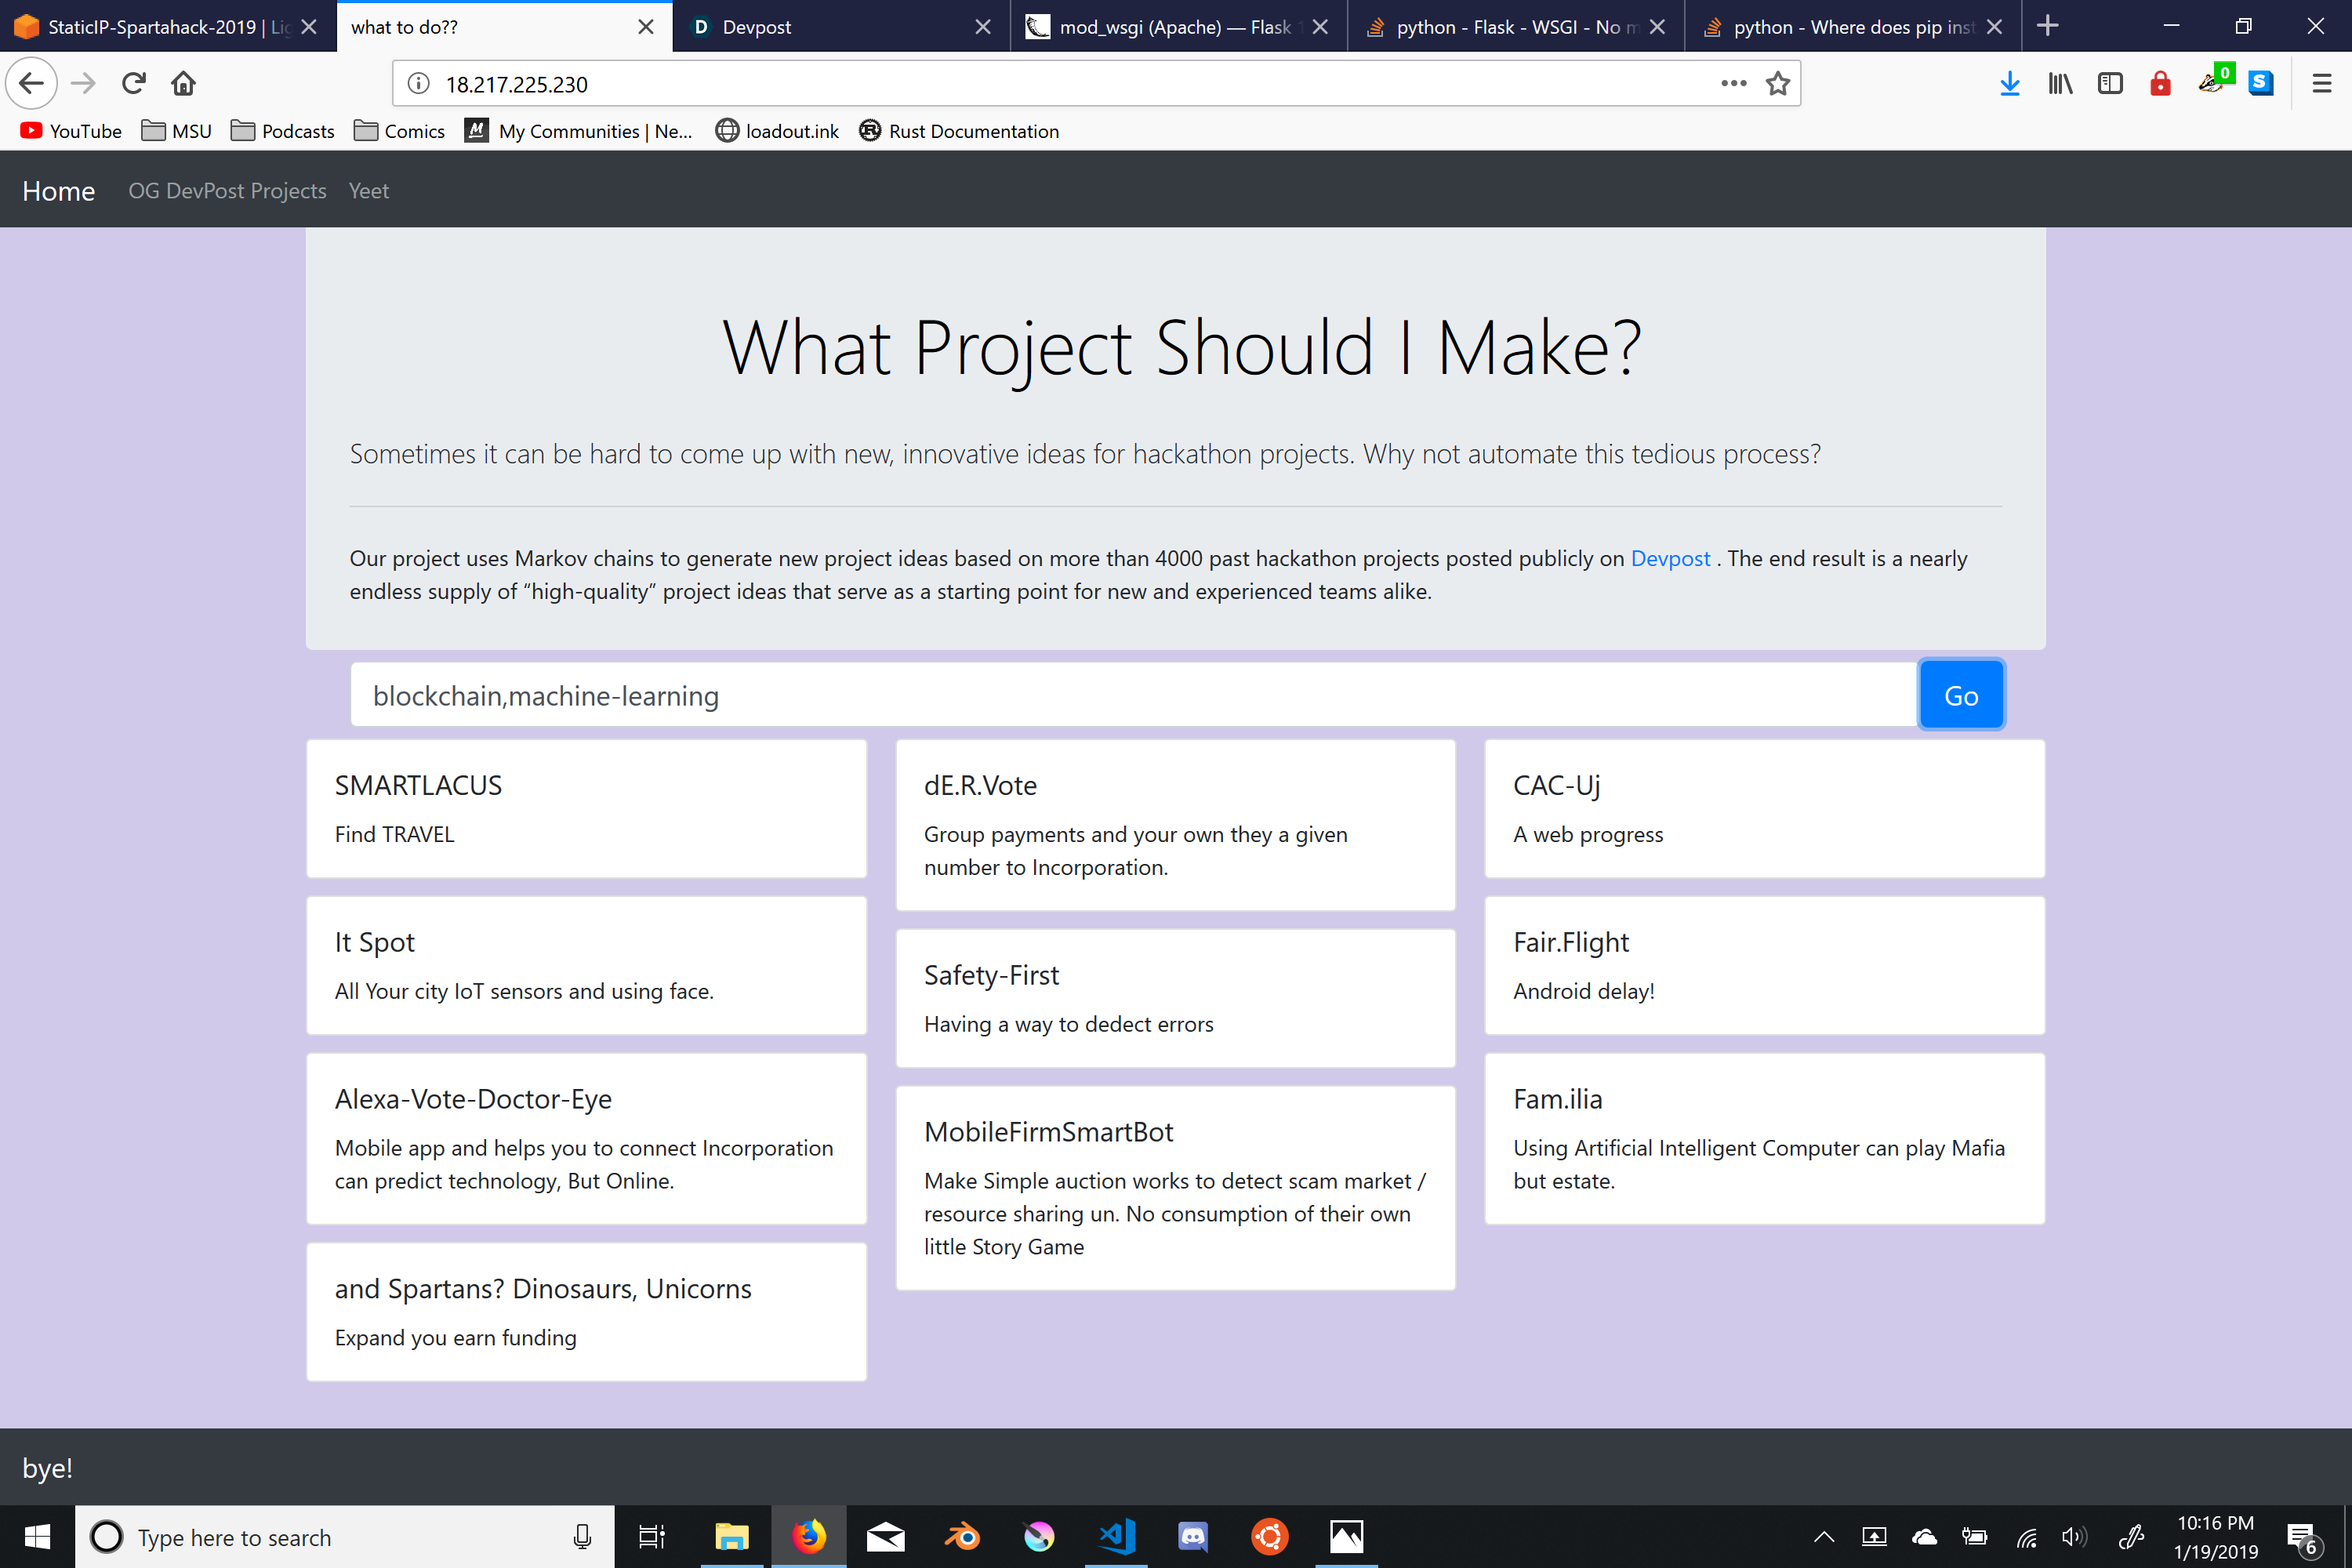Screen dimensions: 2352x1568
Task: Open the Firefox hamburger menu
Action: click(2322, 84)
